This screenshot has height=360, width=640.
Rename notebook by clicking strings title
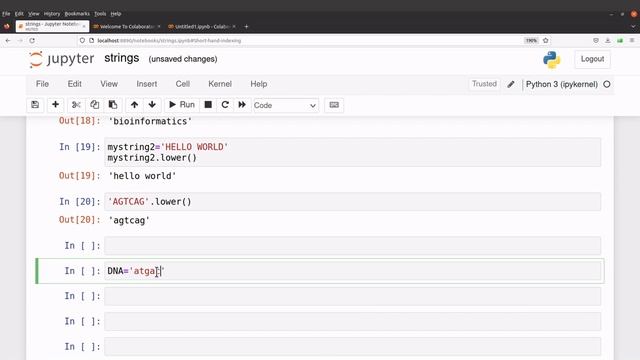pos(122,58)
